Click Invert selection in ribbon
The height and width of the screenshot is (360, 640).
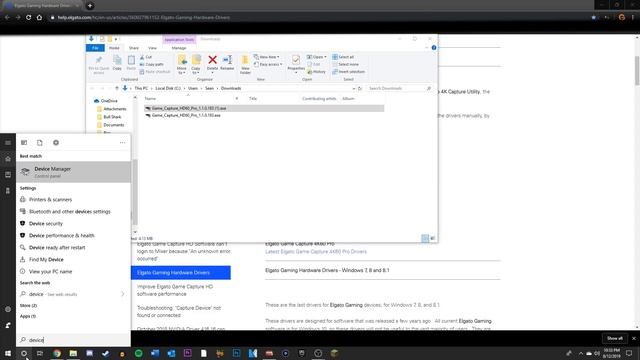click(349, 71)
